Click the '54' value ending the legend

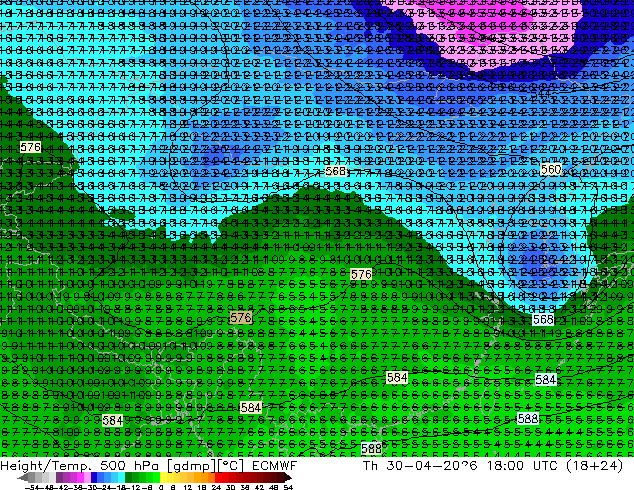pyautogui.click(x=288, y=487)
